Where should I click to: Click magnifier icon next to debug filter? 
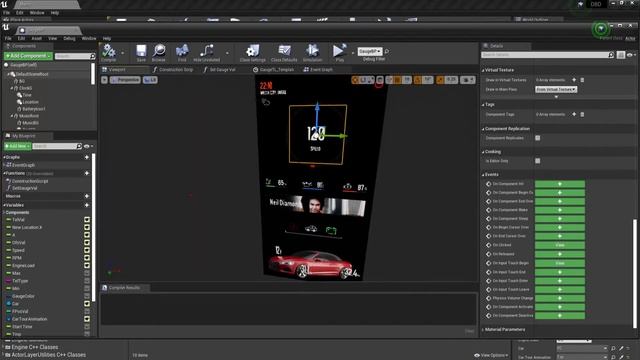(x=387, y=52)
